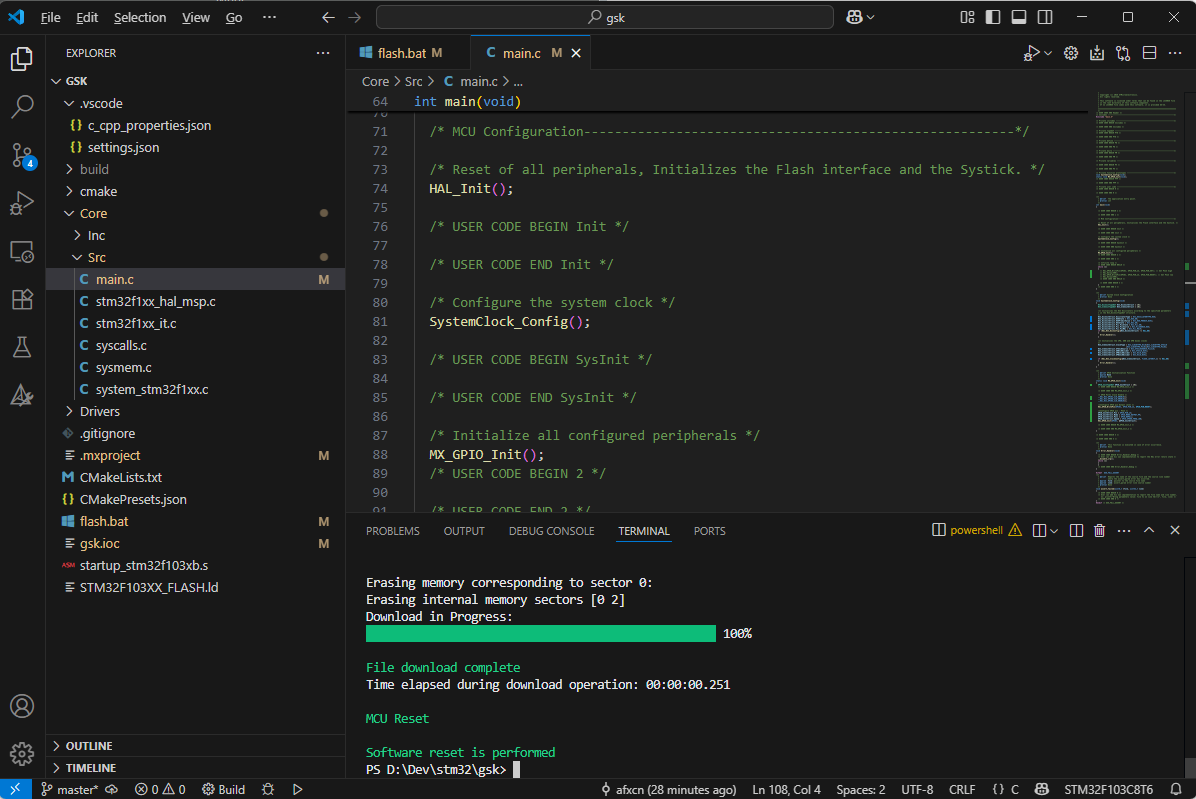This screenshot has height=799, width=1196.
Task: Open the Search view in activity bar
Action: (22, 107)
